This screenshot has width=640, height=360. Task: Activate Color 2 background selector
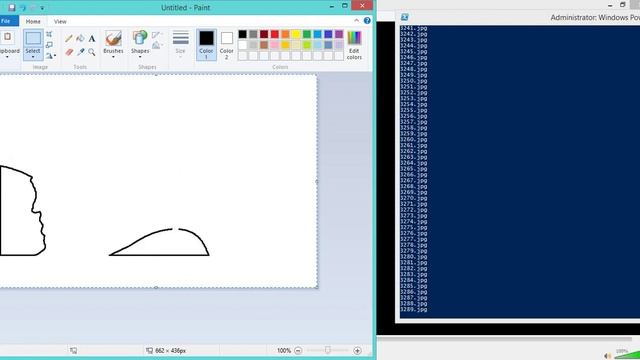[227, 44]
